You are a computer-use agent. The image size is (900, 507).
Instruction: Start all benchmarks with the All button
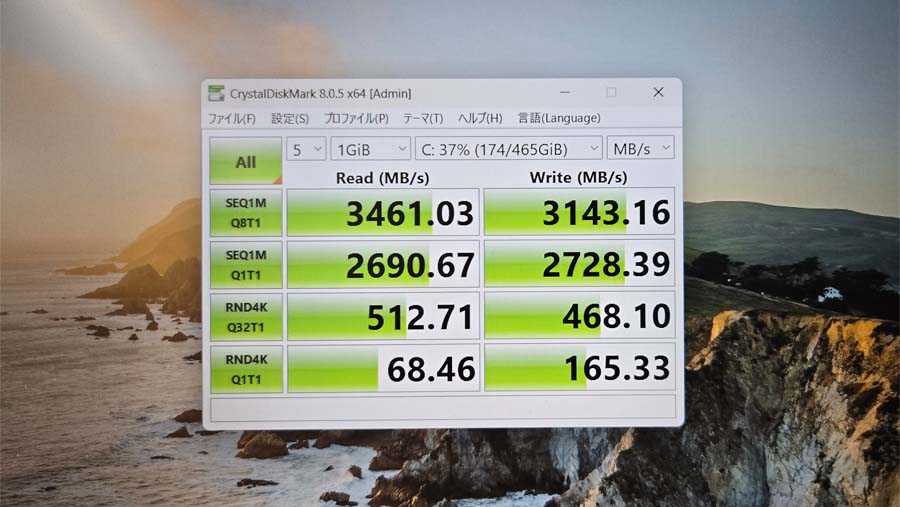pyautogui.click(x=246, y=161)
